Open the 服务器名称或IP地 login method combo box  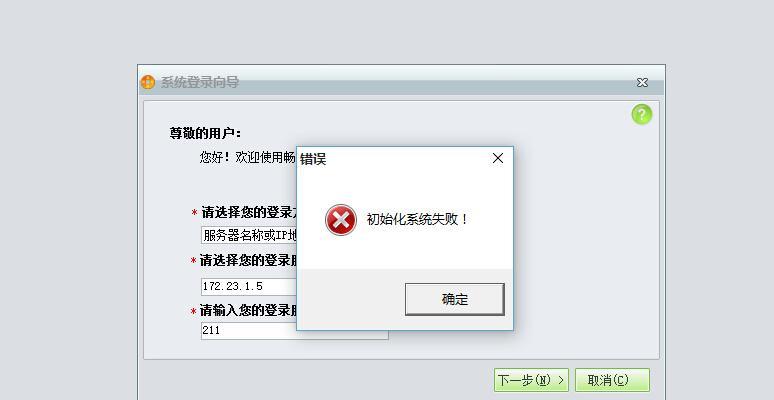click(x=249, y=235)
